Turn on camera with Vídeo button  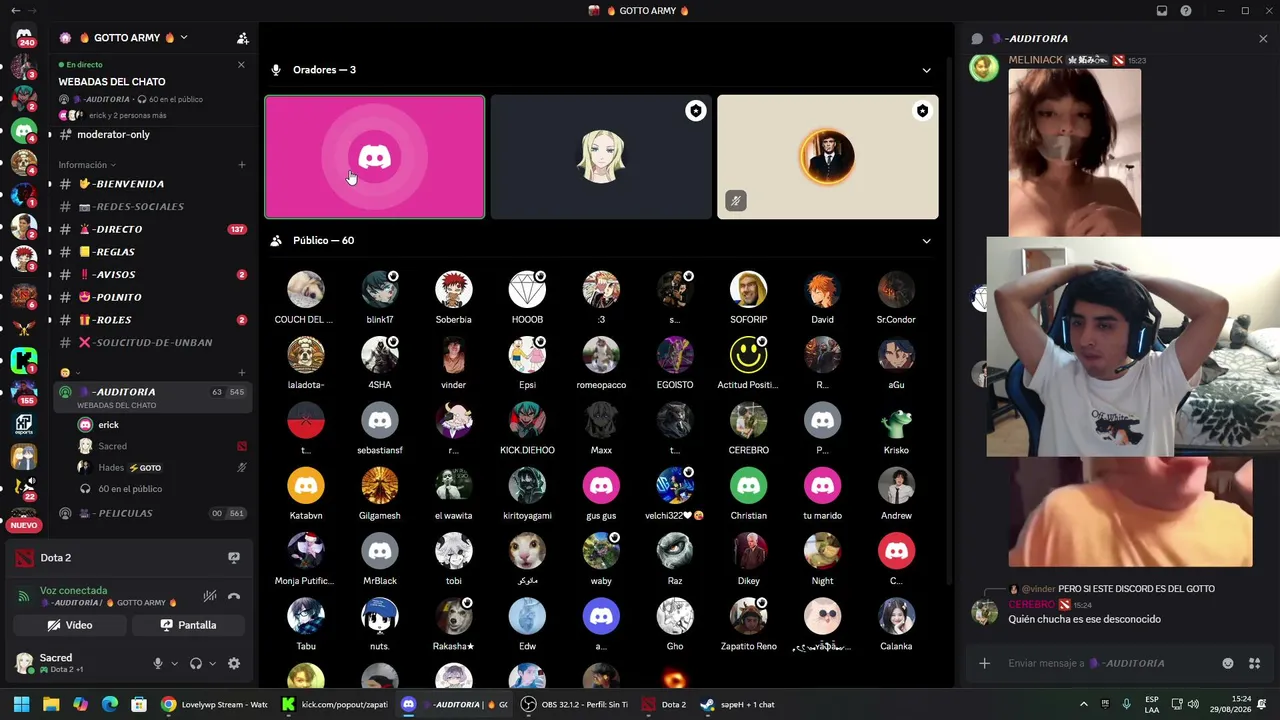coord(70,625)
